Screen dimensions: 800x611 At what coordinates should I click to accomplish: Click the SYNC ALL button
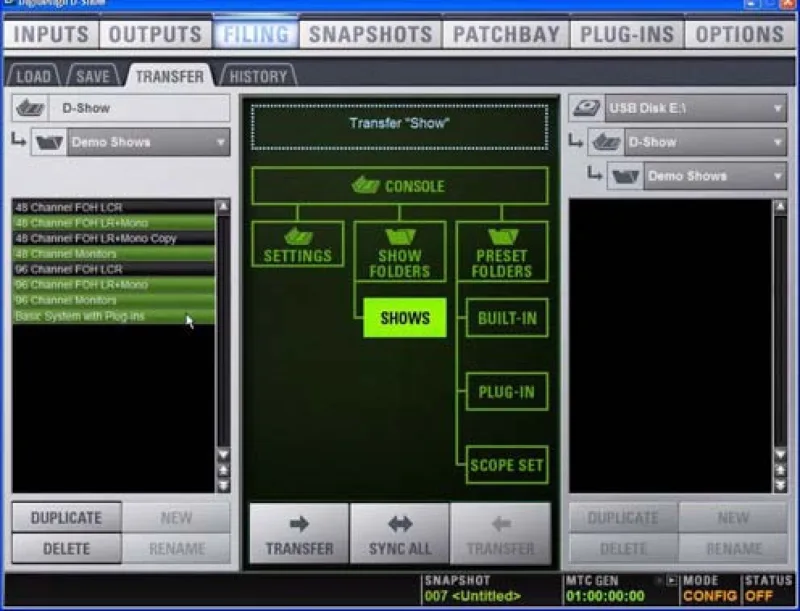pos(400,534)
